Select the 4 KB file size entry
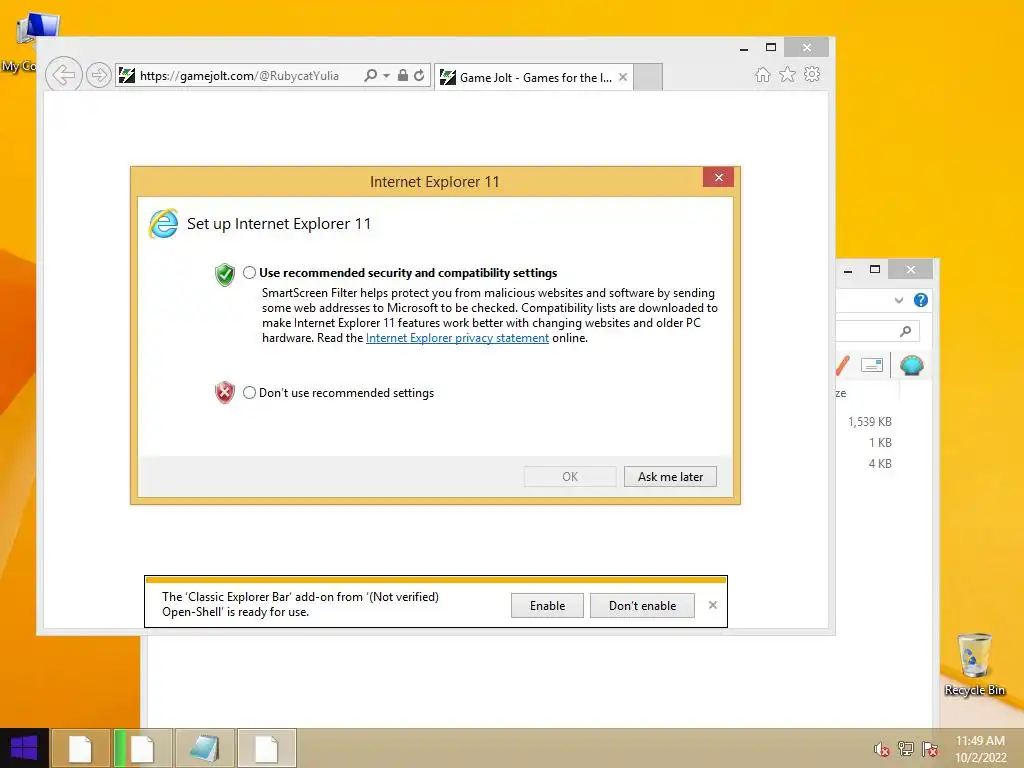Screen dimensions: 1024x768 coord(880,464)
